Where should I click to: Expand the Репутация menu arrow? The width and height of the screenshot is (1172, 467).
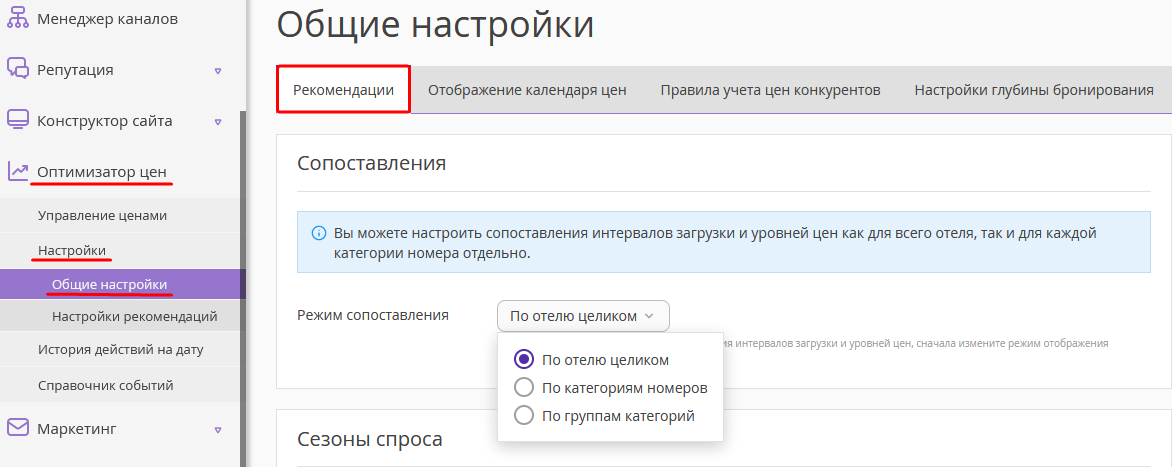(x=218, y=71)
